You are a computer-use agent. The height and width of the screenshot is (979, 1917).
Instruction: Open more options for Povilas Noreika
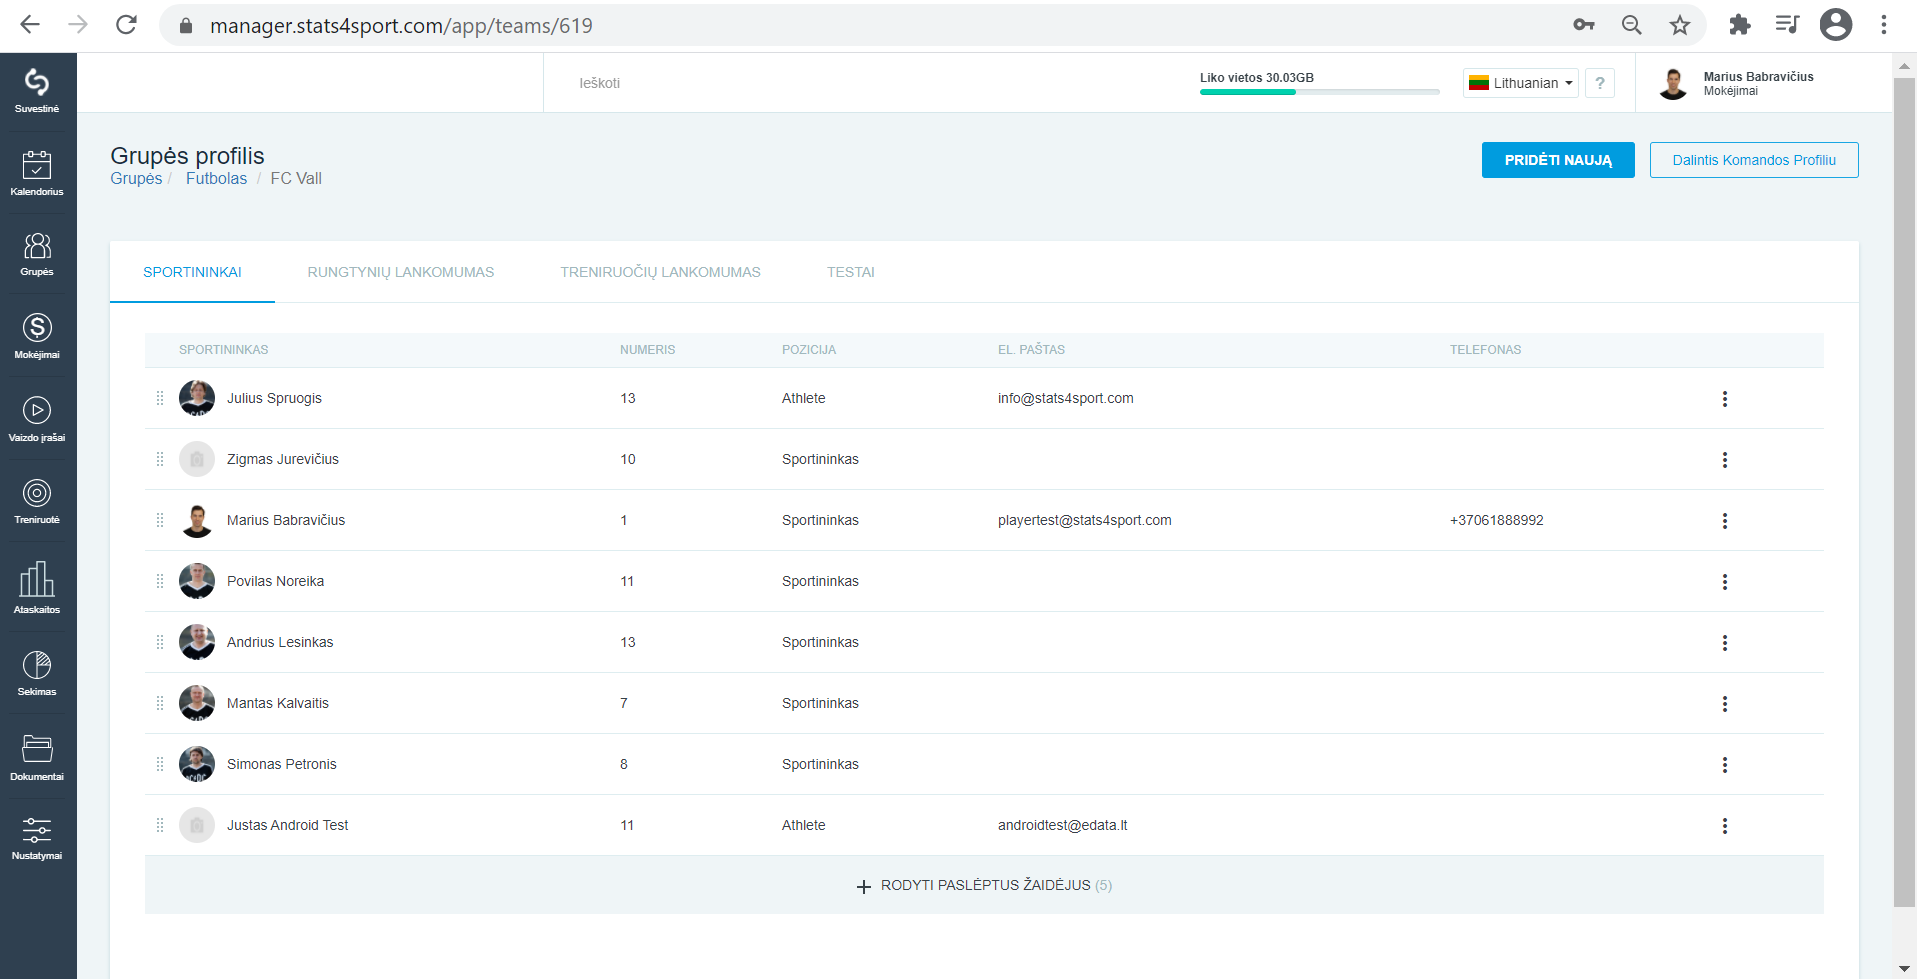(1725, 582)
